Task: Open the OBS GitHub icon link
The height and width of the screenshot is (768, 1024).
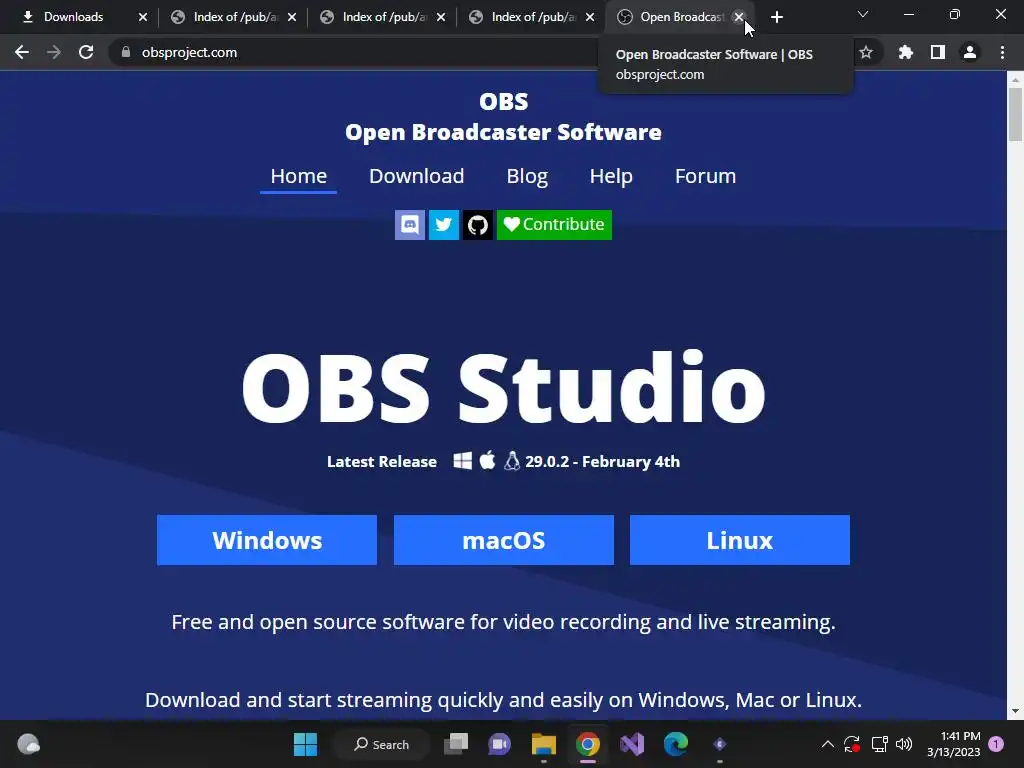Action: click(477, 225)
